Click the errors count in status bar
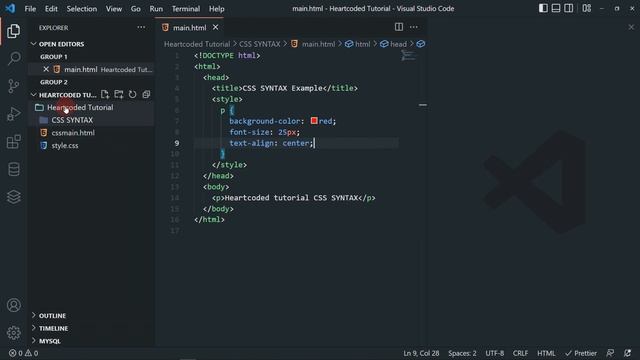This screenshot has width=640, height=360. (x=16, y=353)
